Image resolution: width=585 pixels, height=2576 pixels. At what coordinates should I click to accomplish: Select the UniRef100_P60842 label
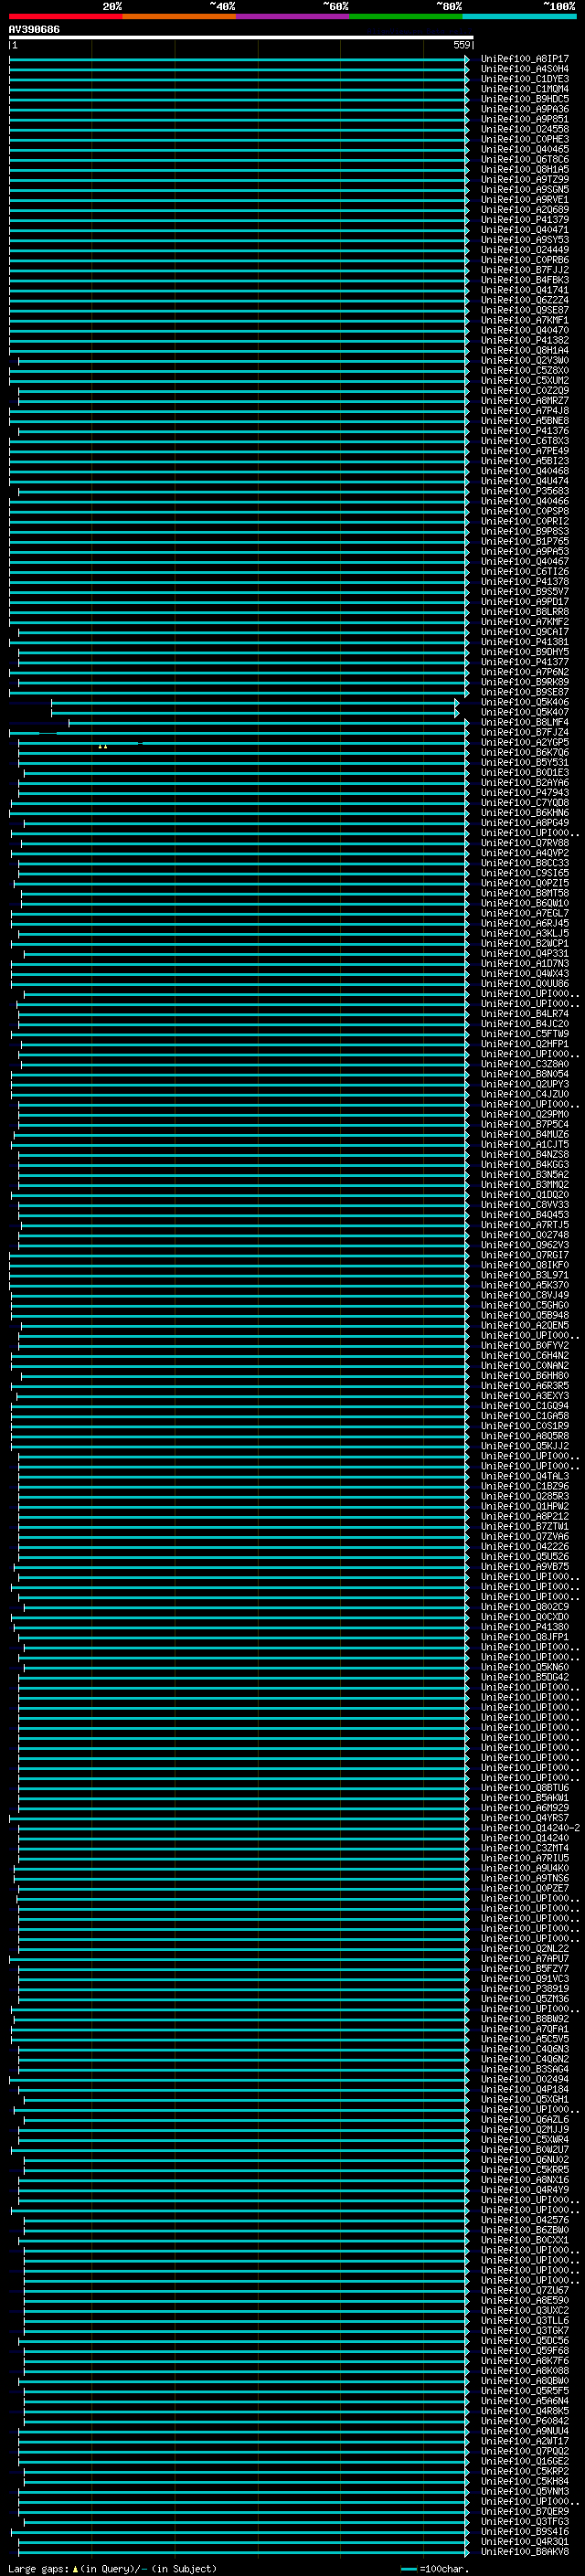pos(524,2421)
